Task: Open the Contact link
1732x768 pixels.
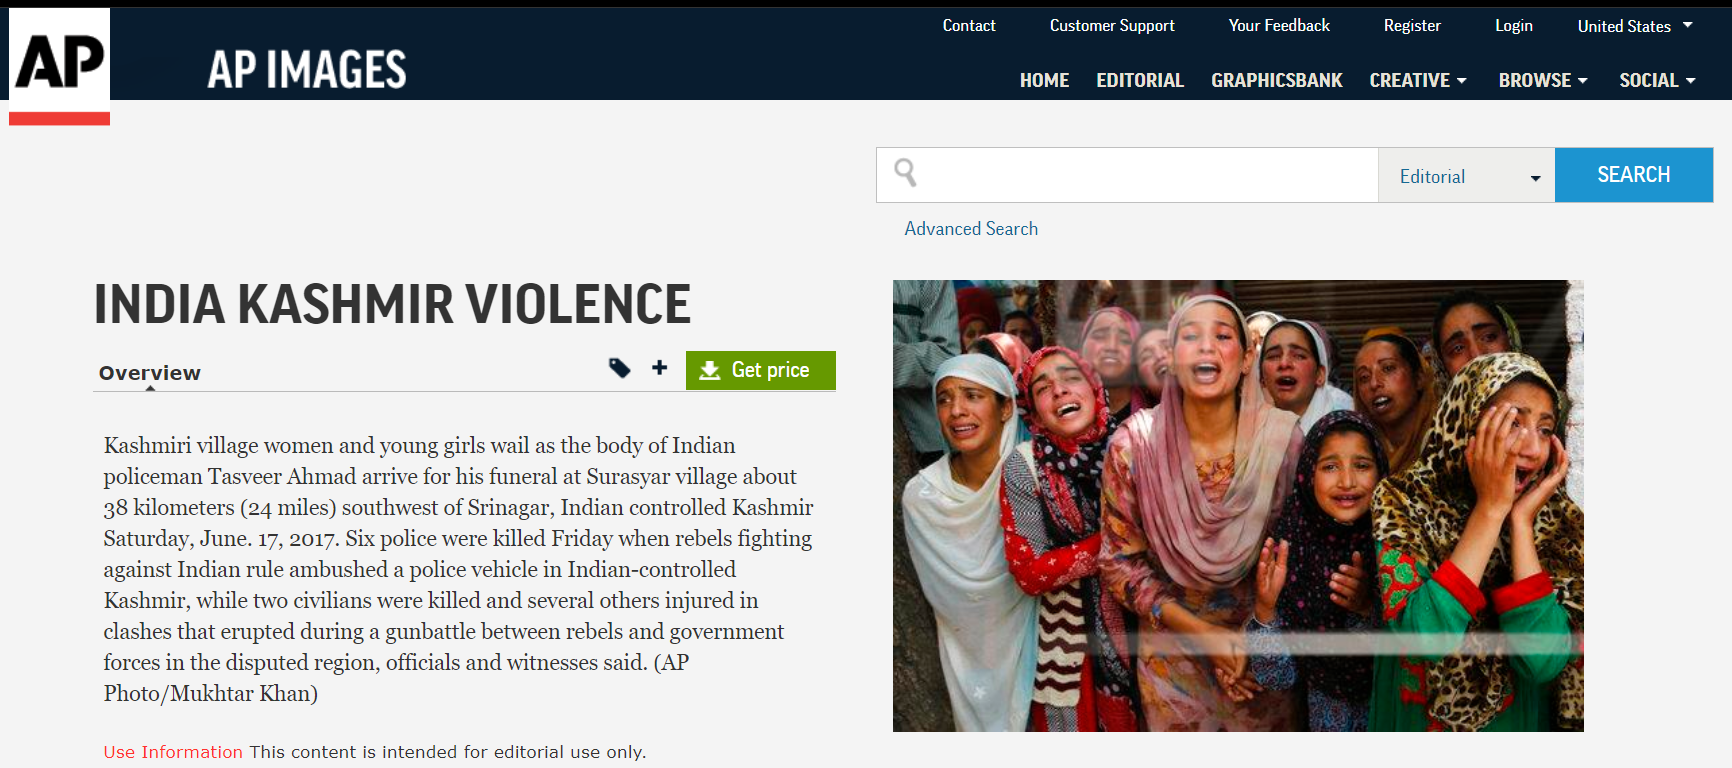Action: click(x=969, y=26)
